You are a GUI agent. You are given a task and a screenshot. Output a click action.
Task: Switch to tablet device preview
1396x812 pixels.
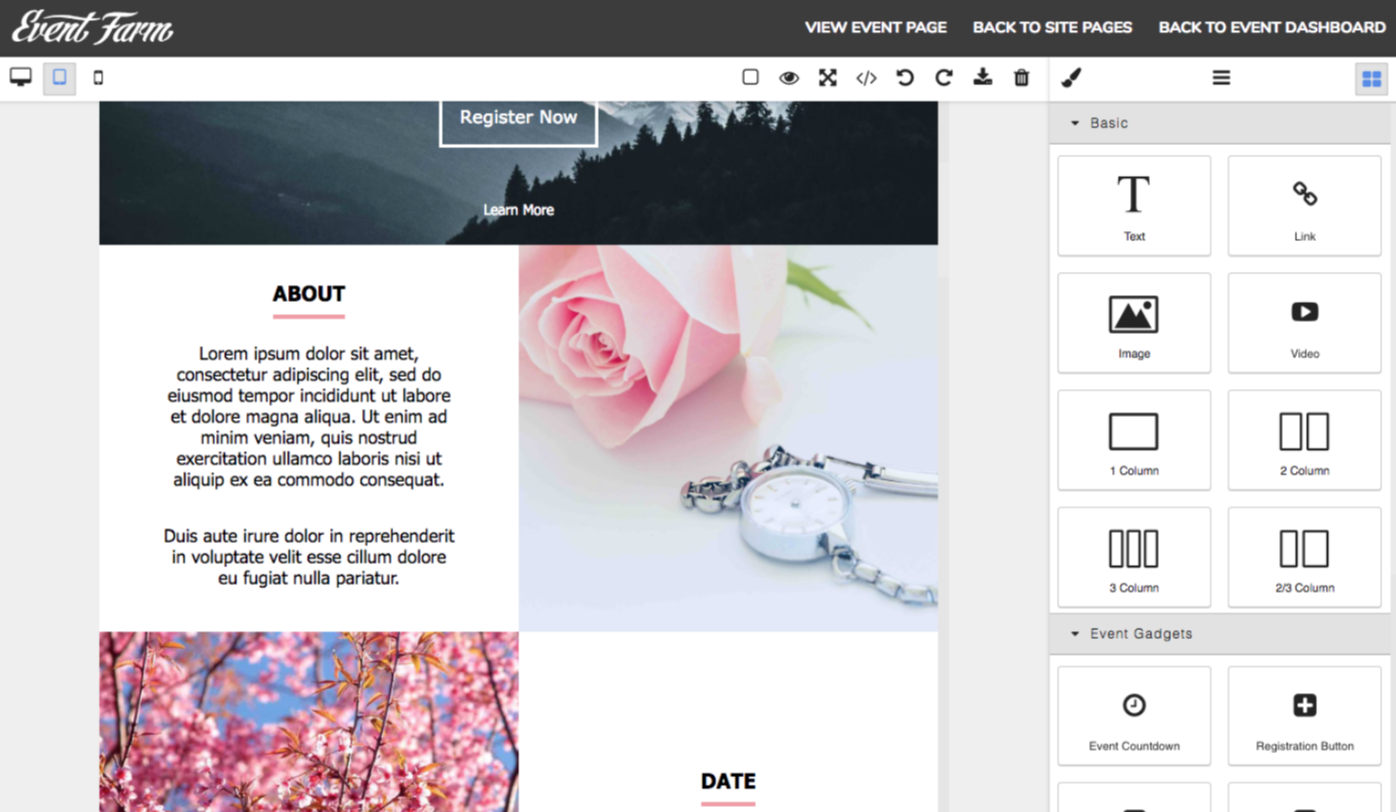60,77
